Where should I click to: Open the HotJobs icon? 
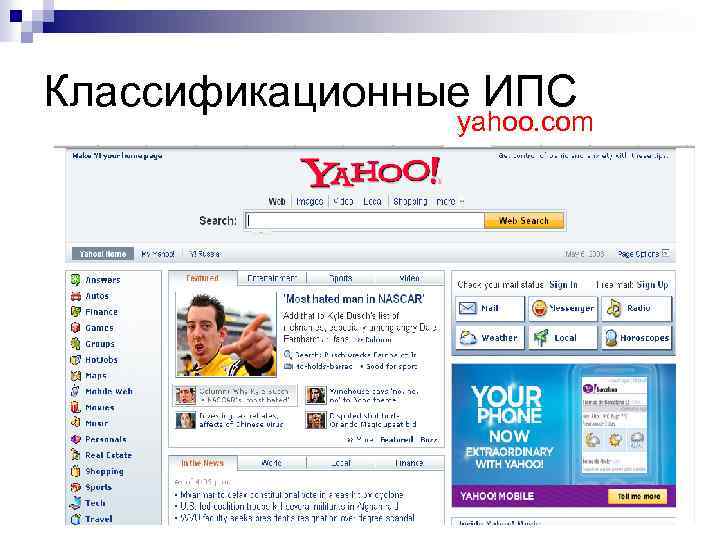tap(75, 360)
